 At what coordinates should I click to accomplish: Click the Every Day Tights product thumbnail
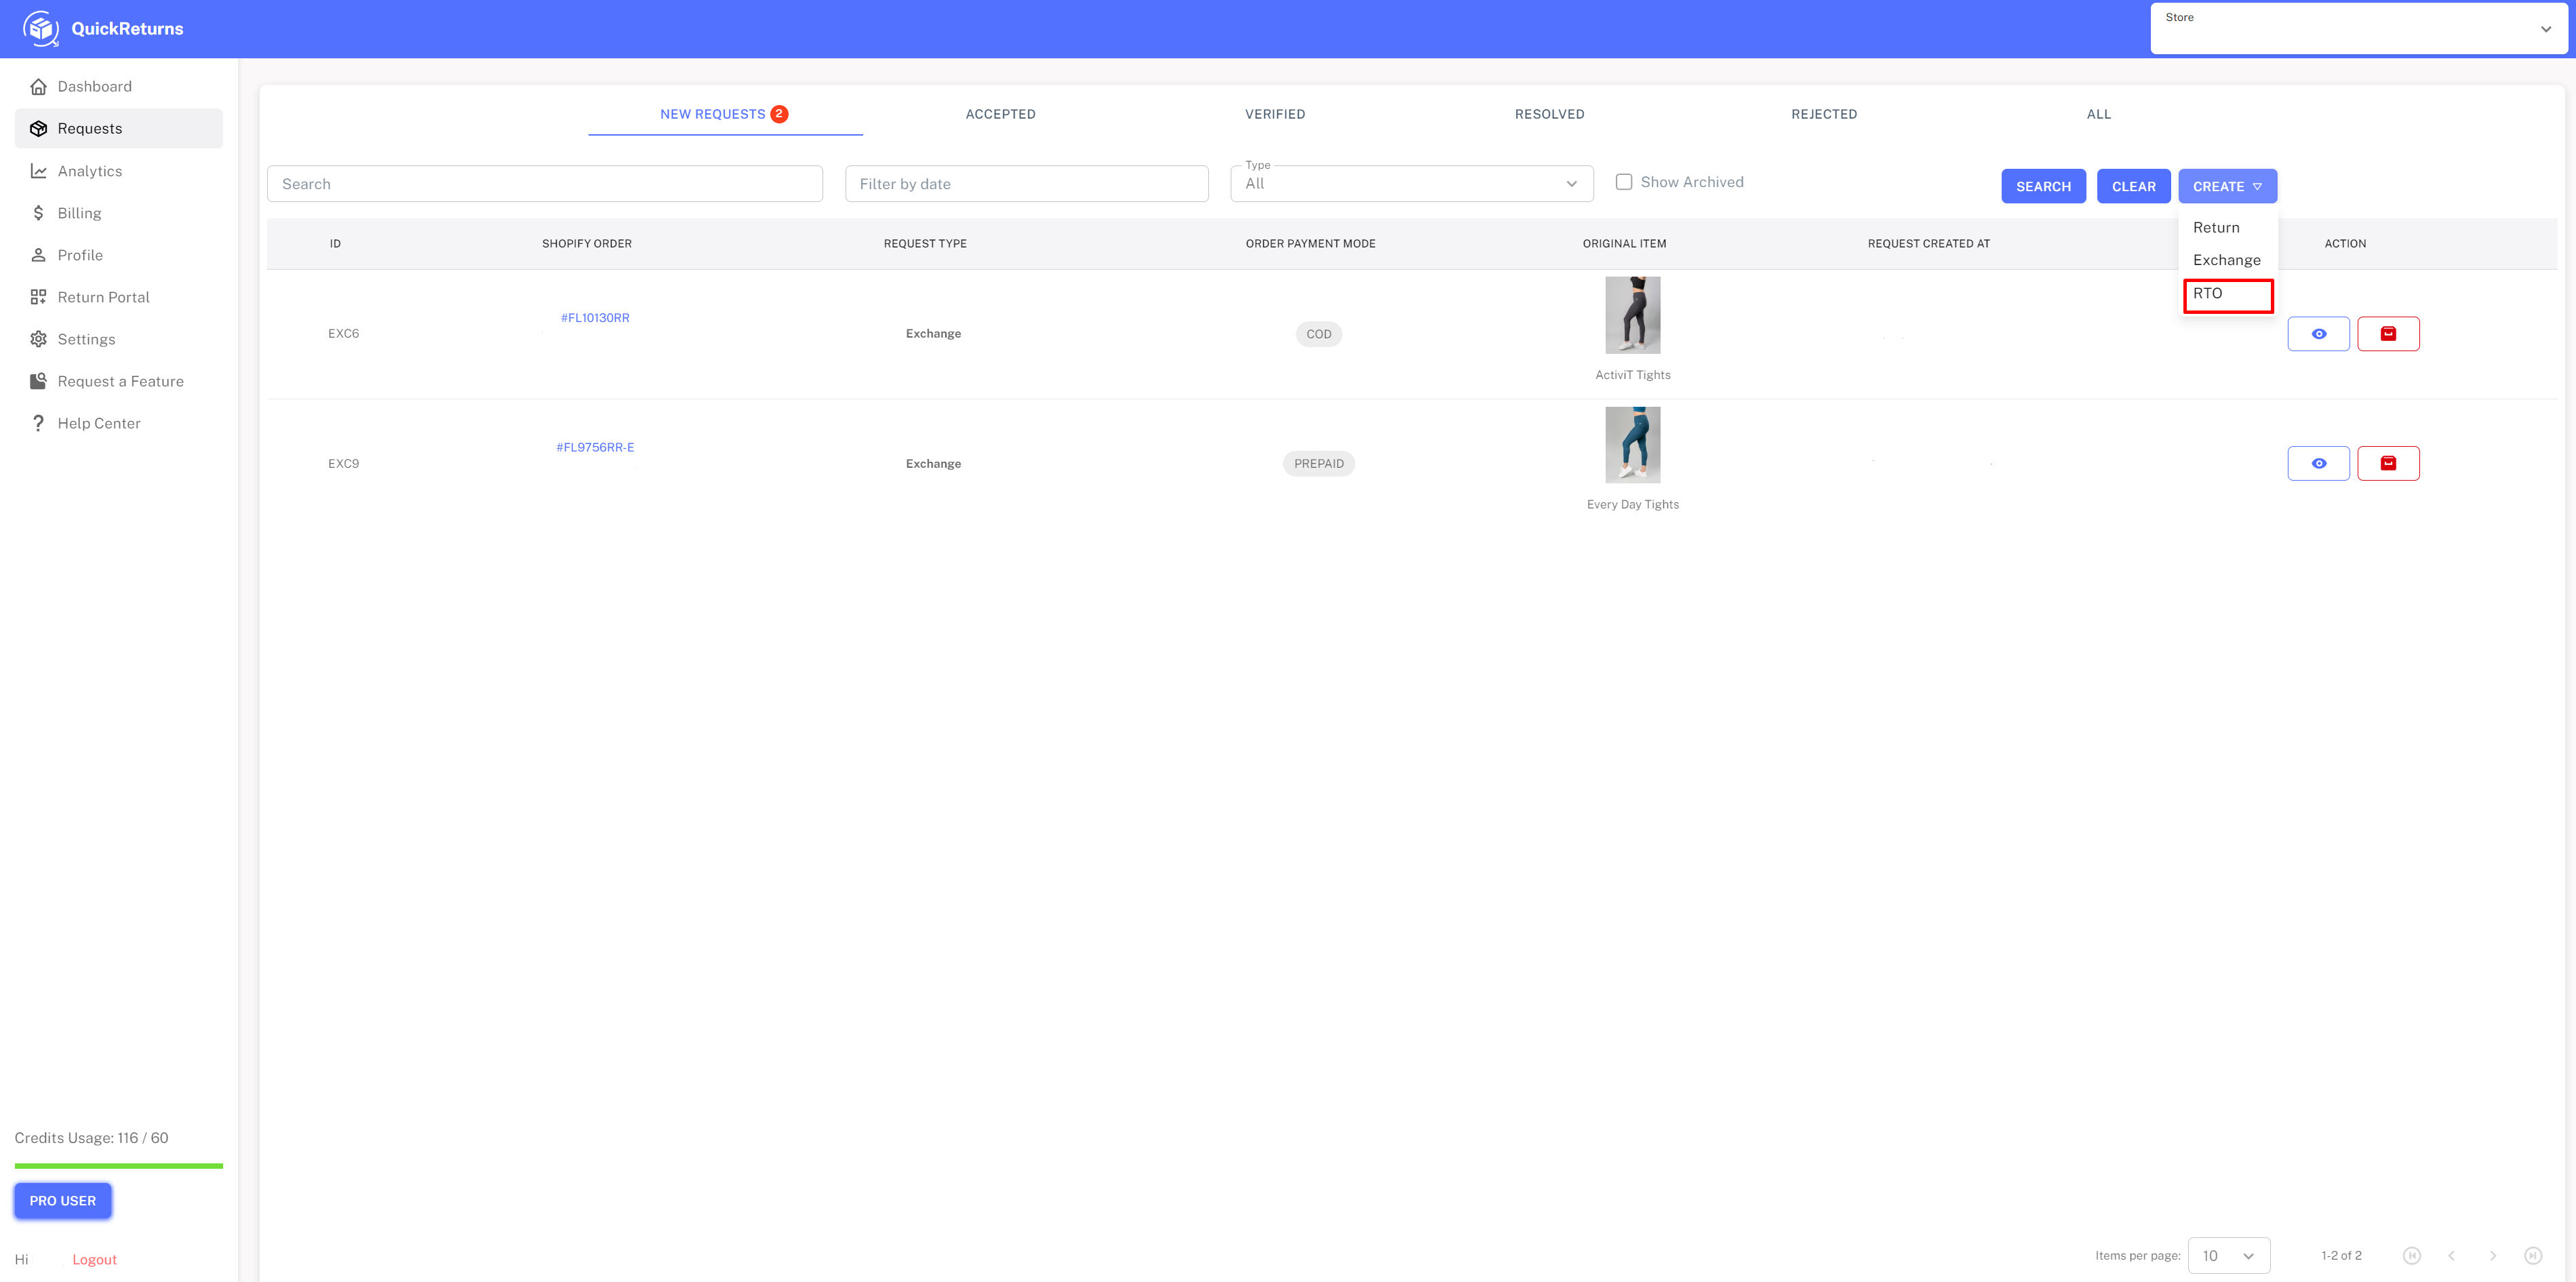click(1632, 445)
